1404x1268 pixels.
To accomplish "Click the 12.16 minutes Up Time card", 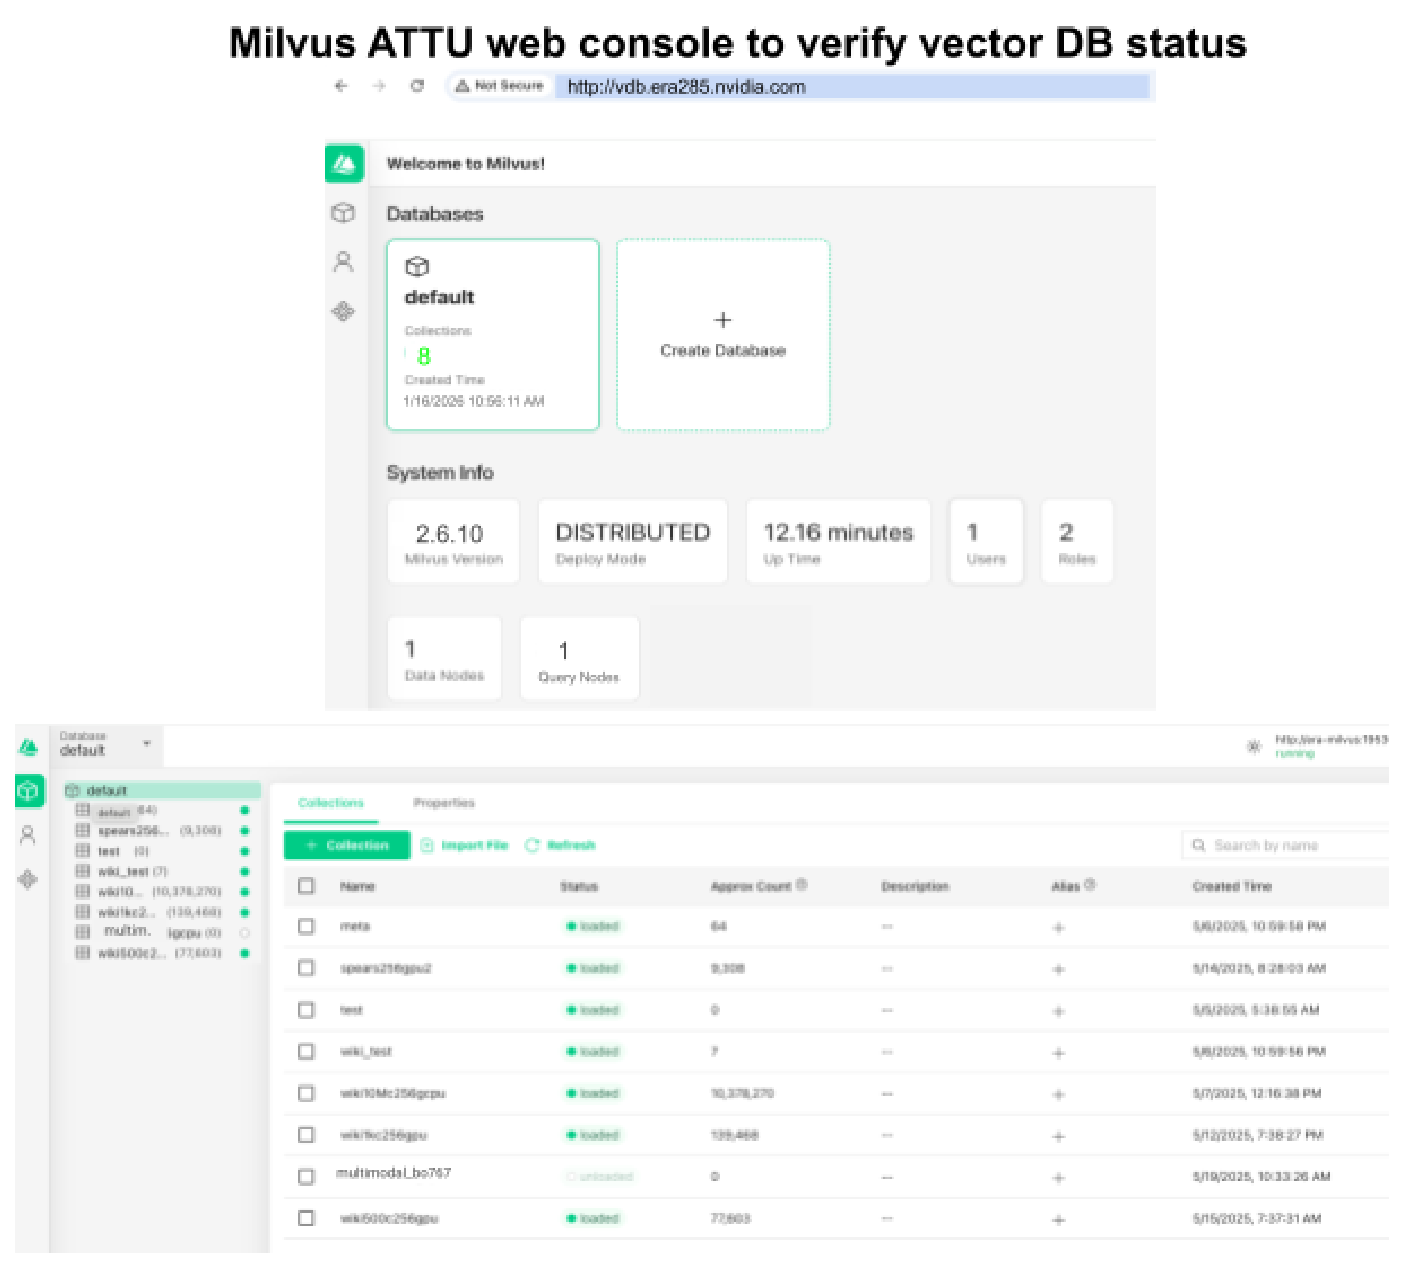I will click(x=838, y=541).
